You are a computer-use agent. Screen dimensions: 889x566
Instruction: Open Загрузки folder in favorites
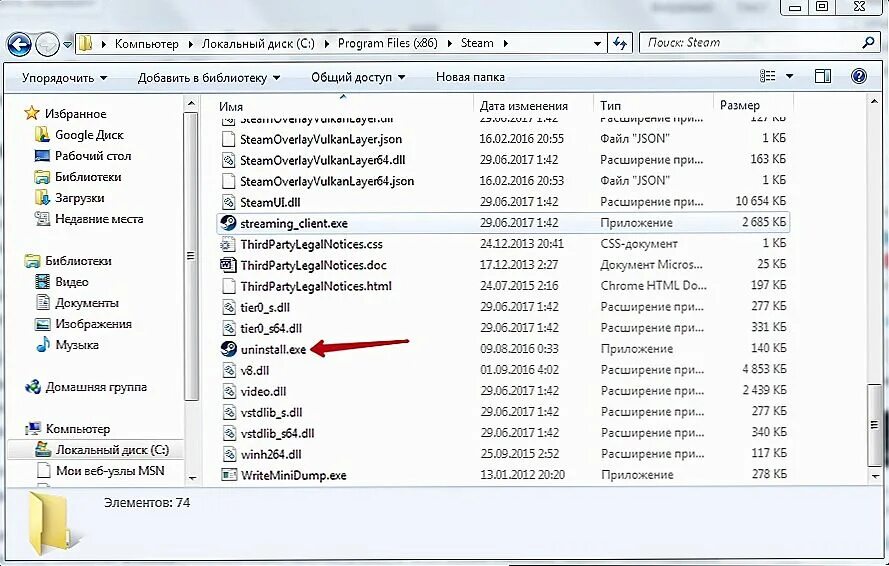79,198
